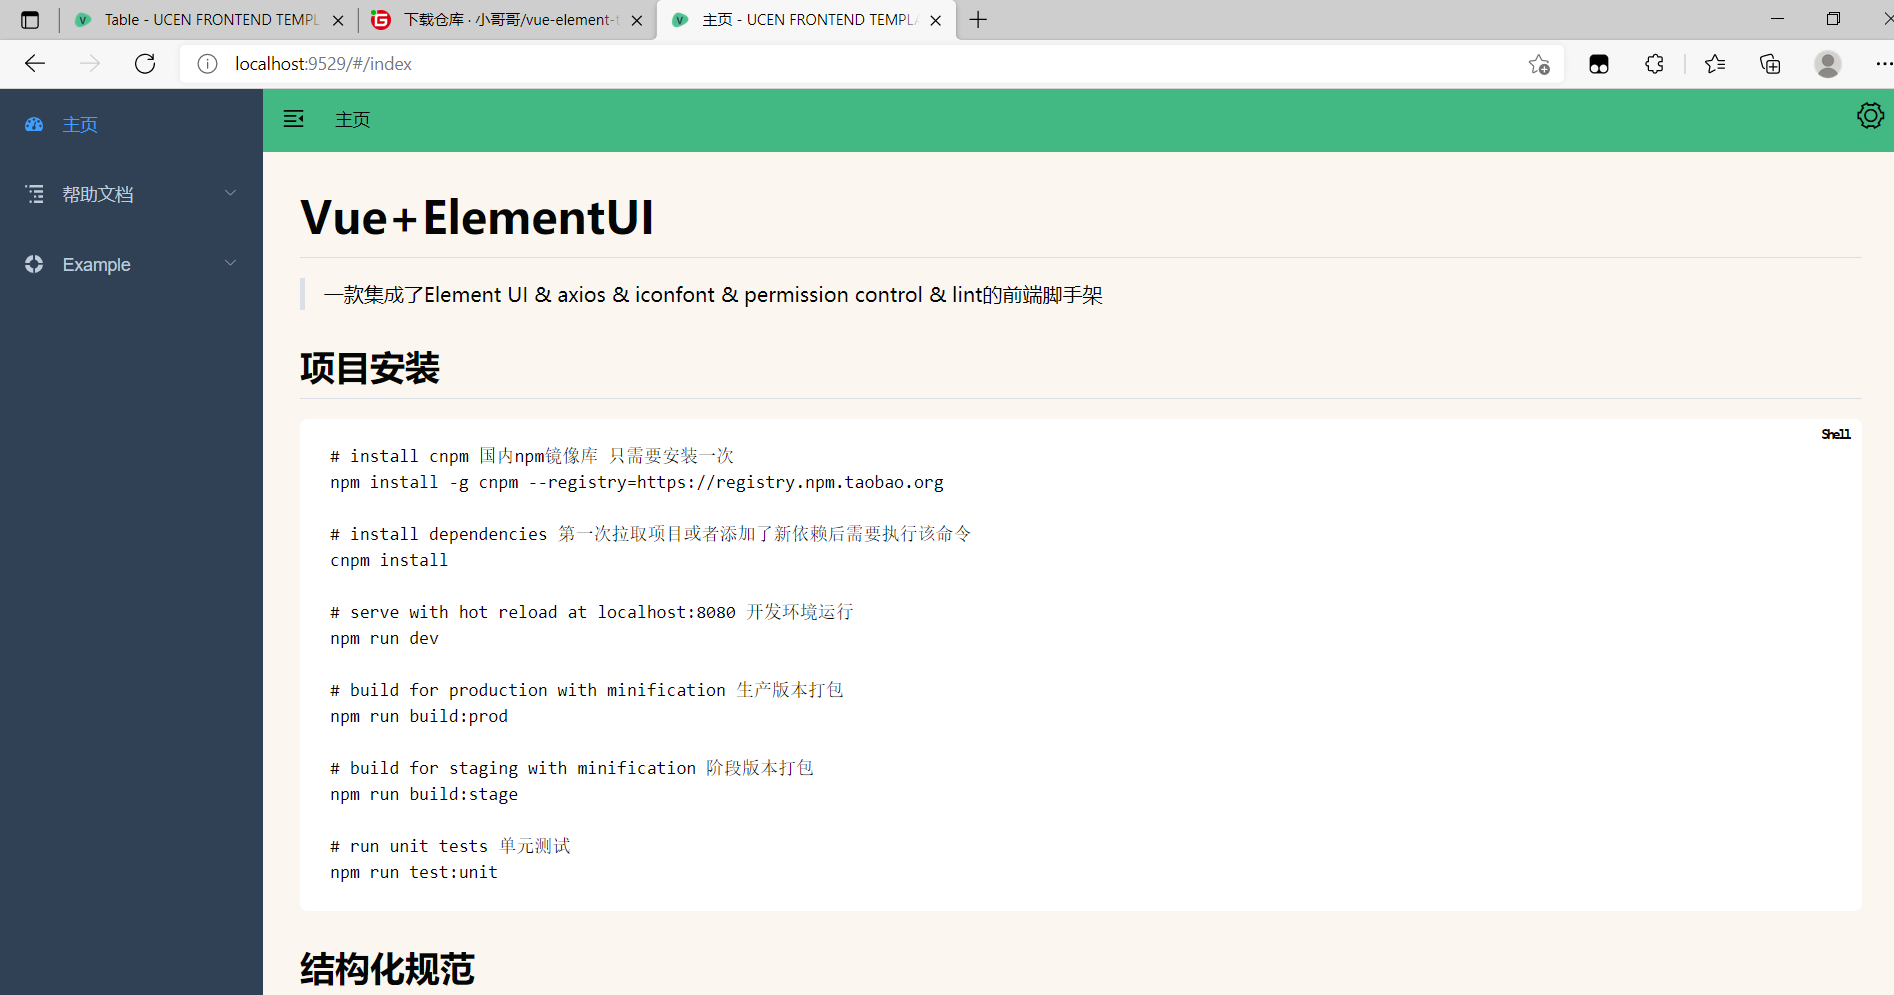Open the browser three-dots menu
This screenshot has height=995, width=1894.
click(x=1883, y=64)
